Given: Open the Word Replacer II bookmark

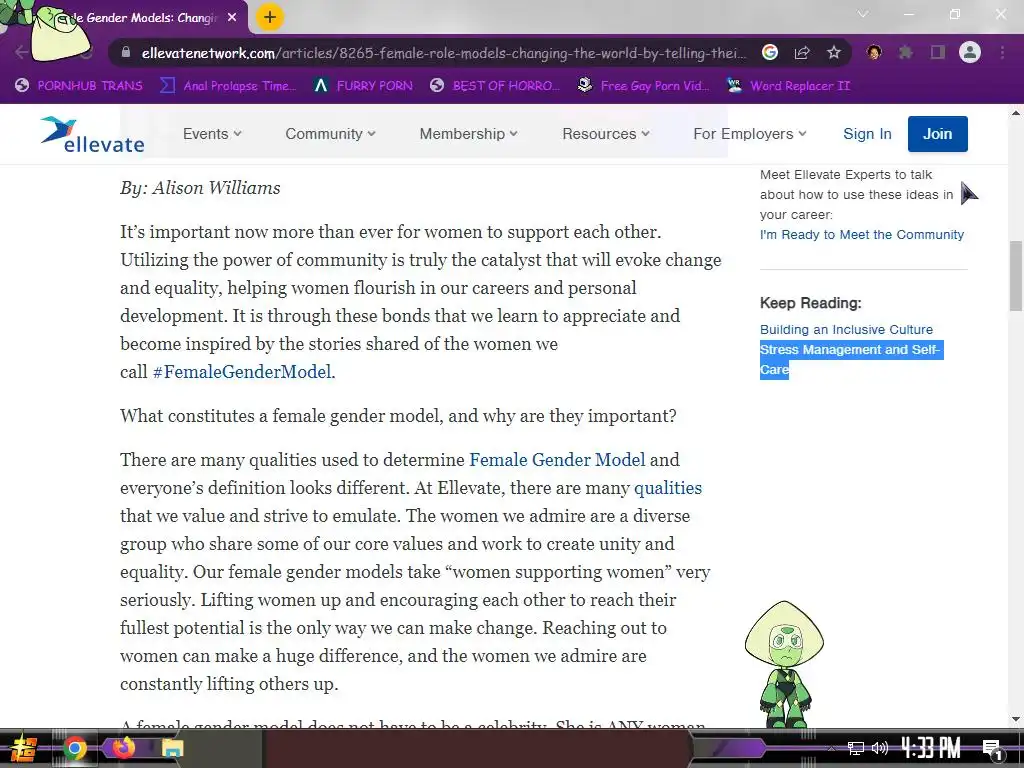Looking at the screenshot, I should pos(788,86).
